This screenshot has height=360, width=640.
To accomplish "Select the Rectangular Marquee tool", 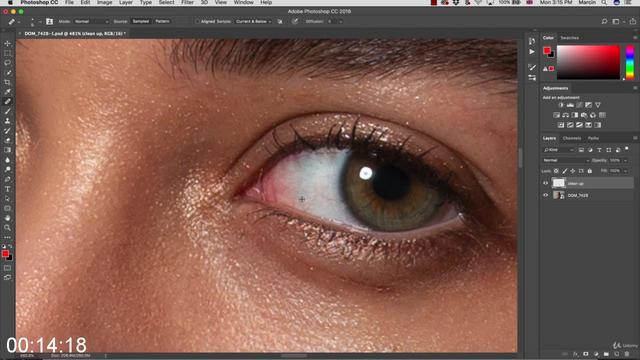I will click(7, 53).
